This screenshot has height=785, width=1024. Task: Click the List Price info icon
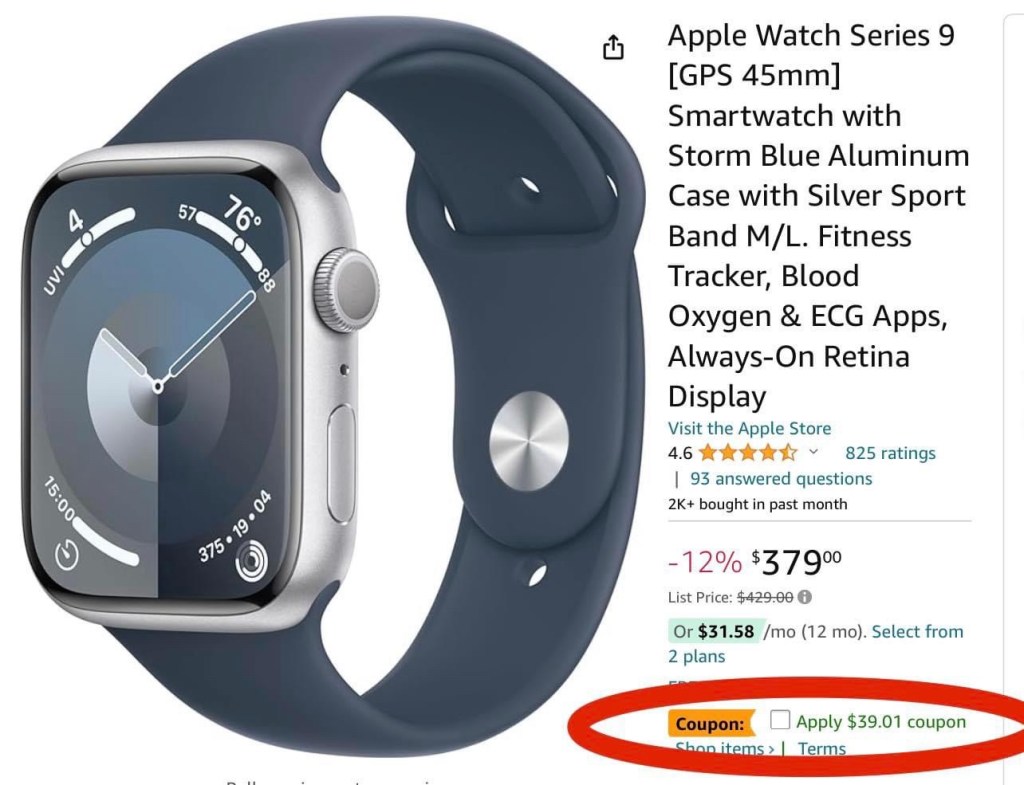[805, 597]
